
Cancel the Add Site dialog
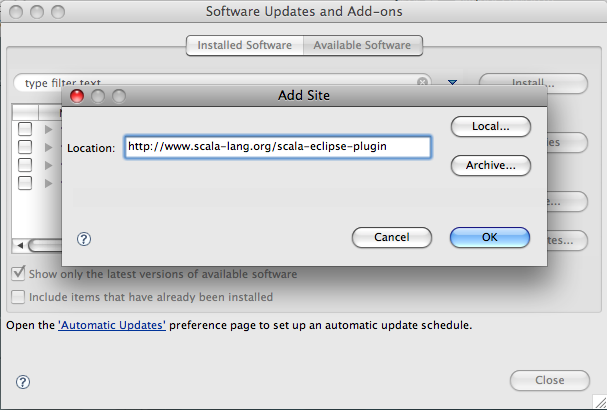tap(392, 238)
